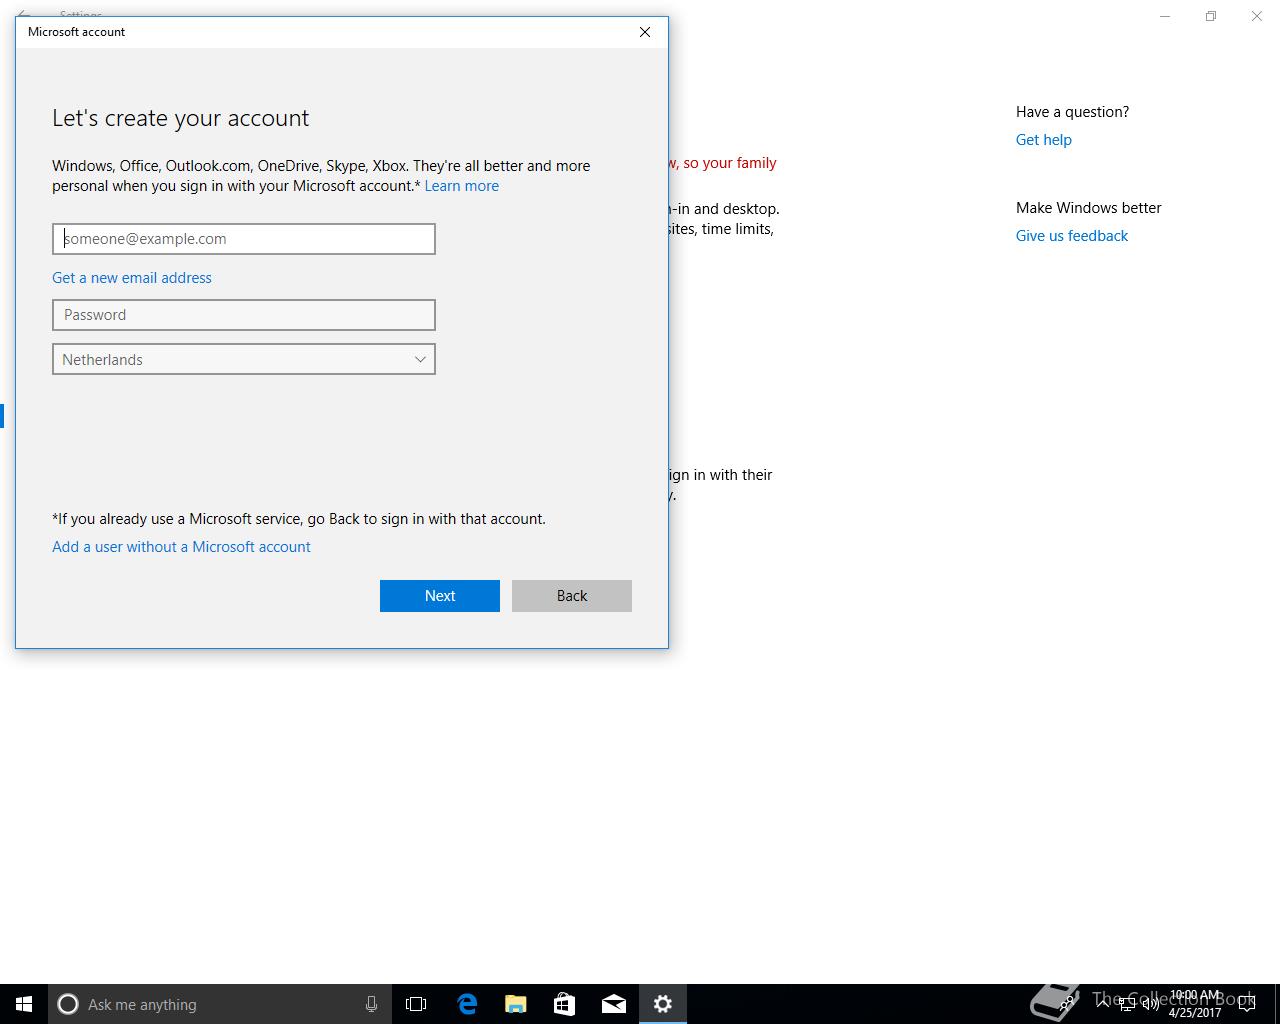The image size is (1280, 1024).
Task: Open 'Get help' link in Settings window
Action: (1043, 140)
